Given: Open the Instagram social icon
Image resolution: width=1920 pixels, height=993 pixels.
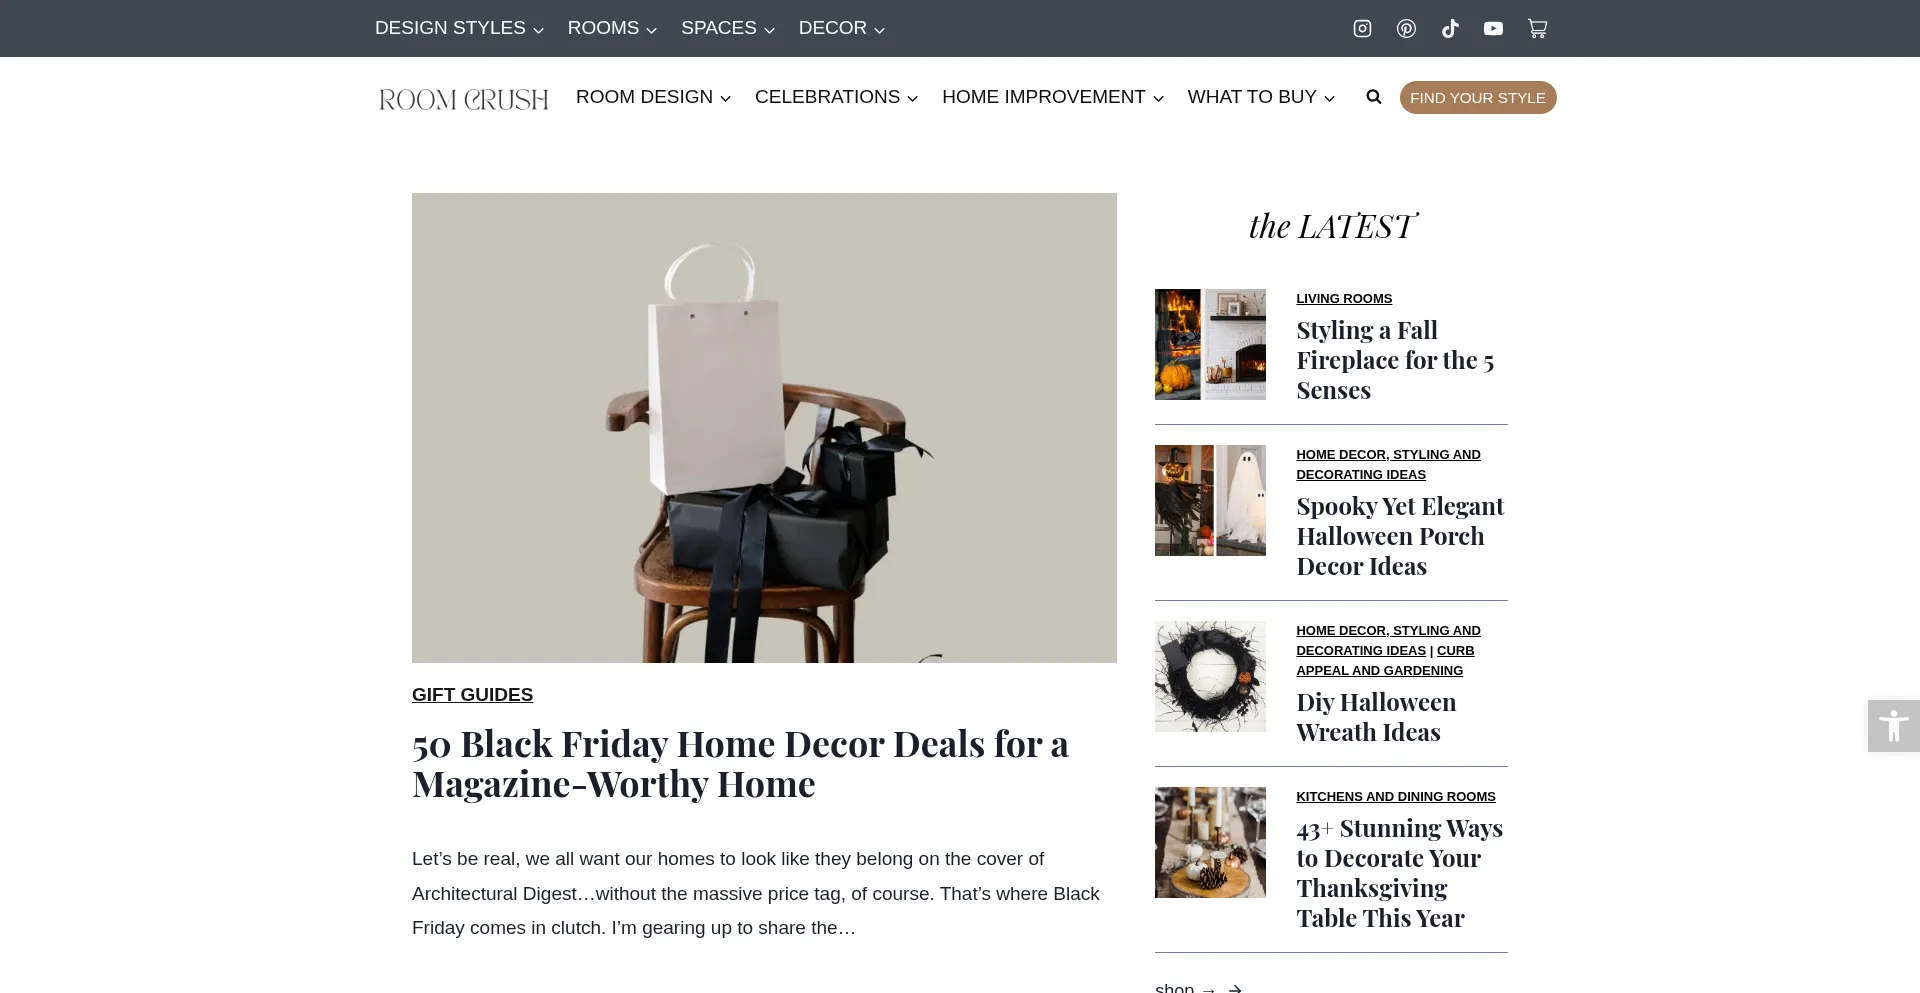Looking at the screenshot, I should 1362,28.
